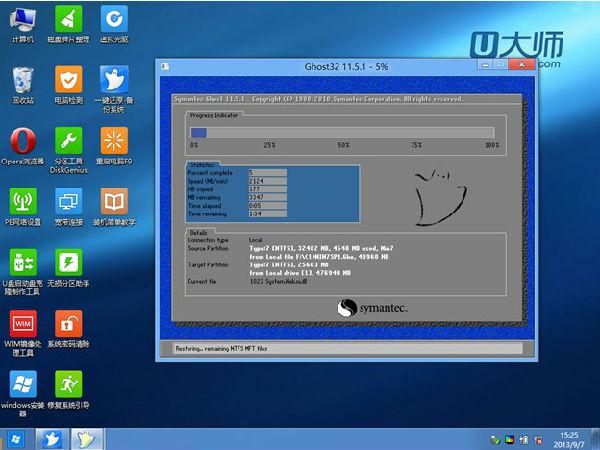Open the computer detection shield icon

pyautogui.click(x=68, y=80)
